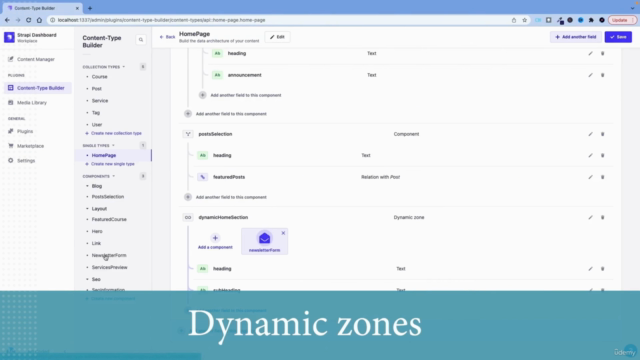640x360 pixels.
Task: Collapse the Single Types section
Action: tap(98, 145)
